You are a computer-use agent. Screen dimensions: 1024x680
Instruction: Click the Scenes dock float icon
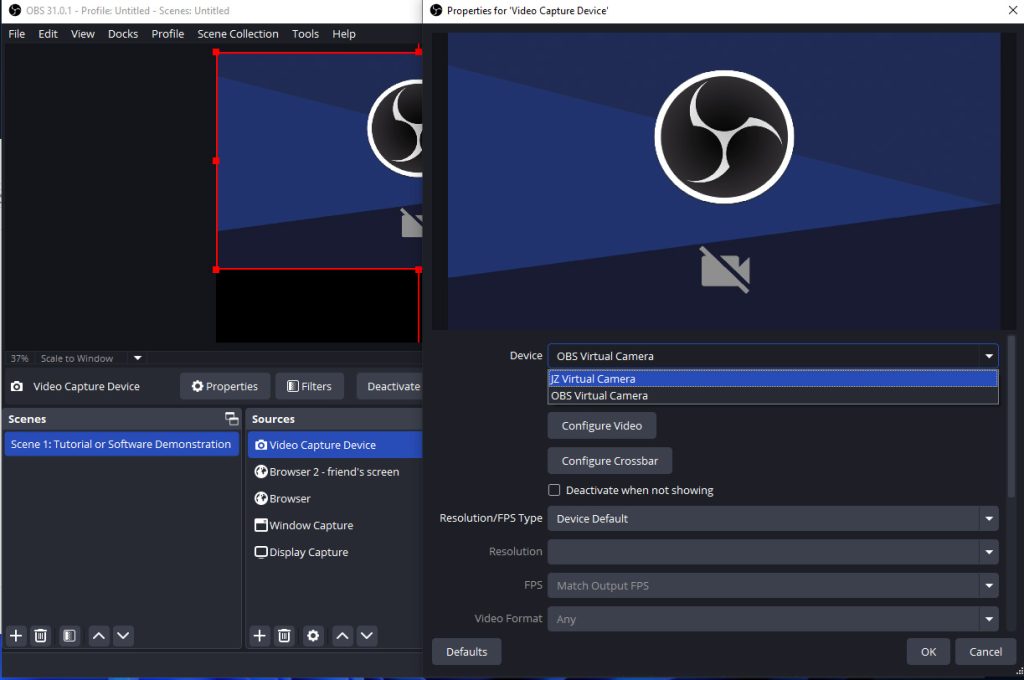tap(231, 419)
